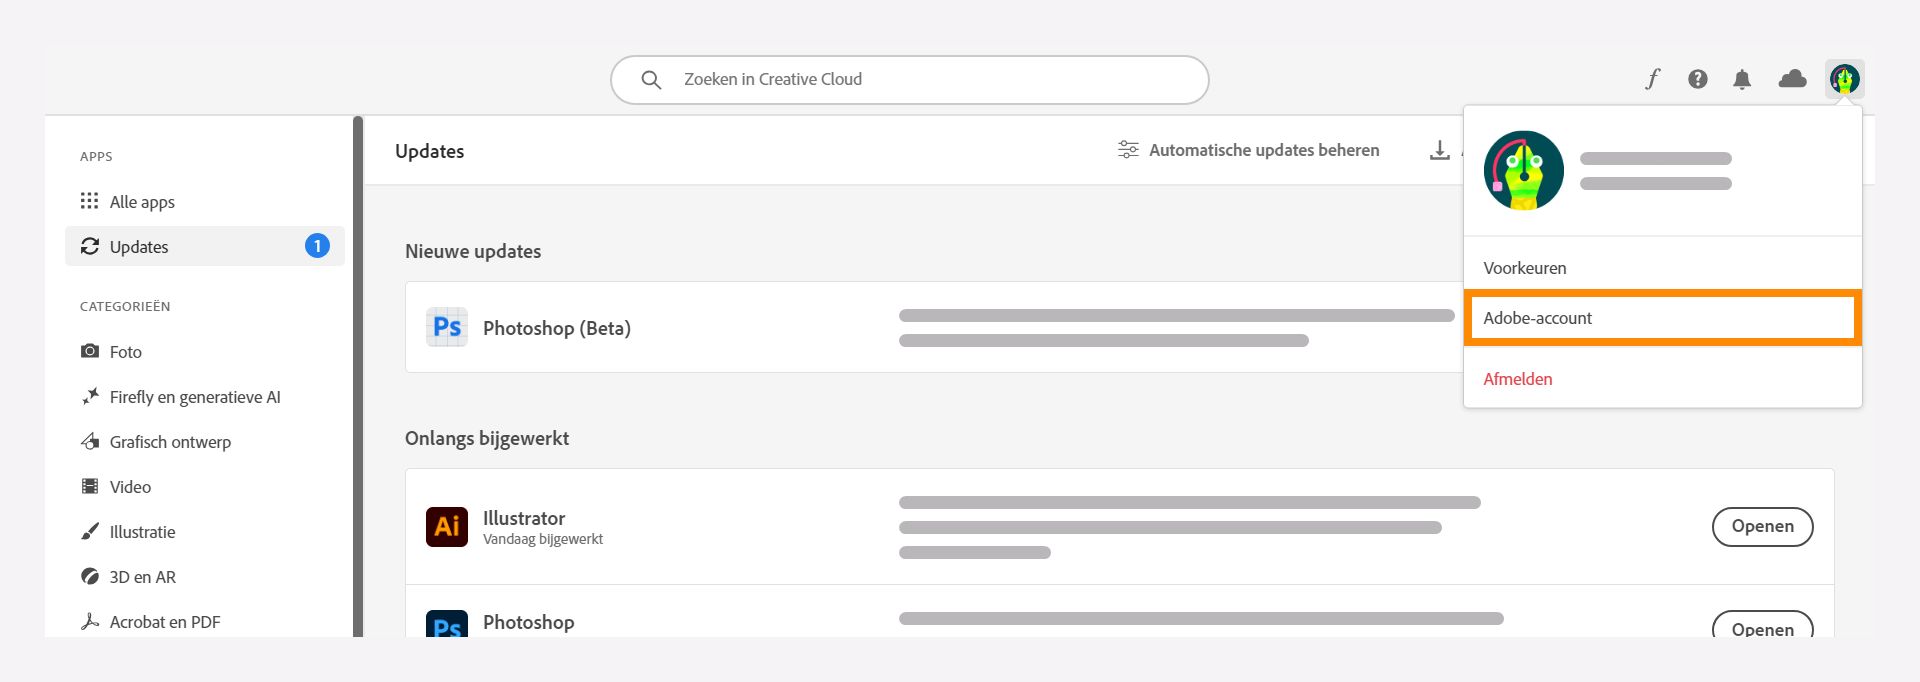
Task: Open the Photoshop (Beta) app icon
Action: click(447, 327)
